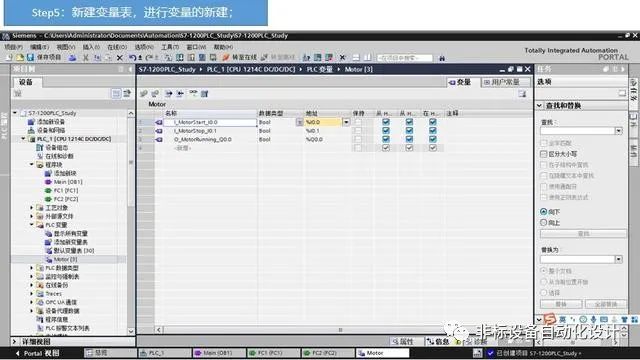The image size is (640, 360).
Task: Click the split editor vertically icon
Action: [x=367, y=58]
